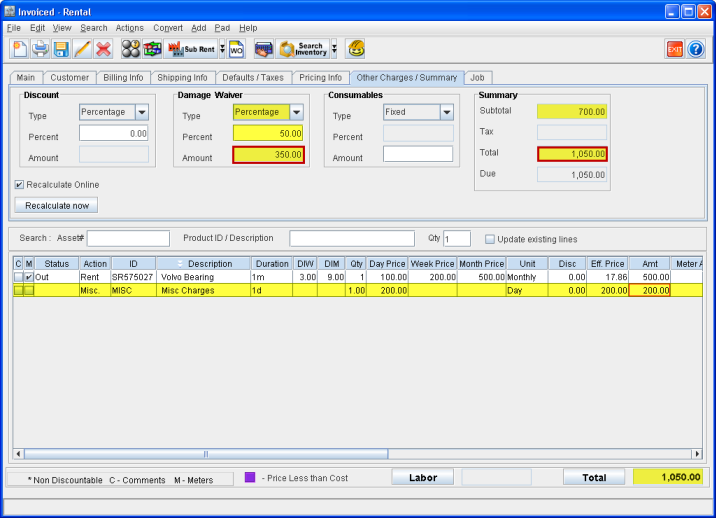Click the keyboard with hand icon
Image resolution: width=716 pixels, height=518 pixels.
(x=263, y=48)
